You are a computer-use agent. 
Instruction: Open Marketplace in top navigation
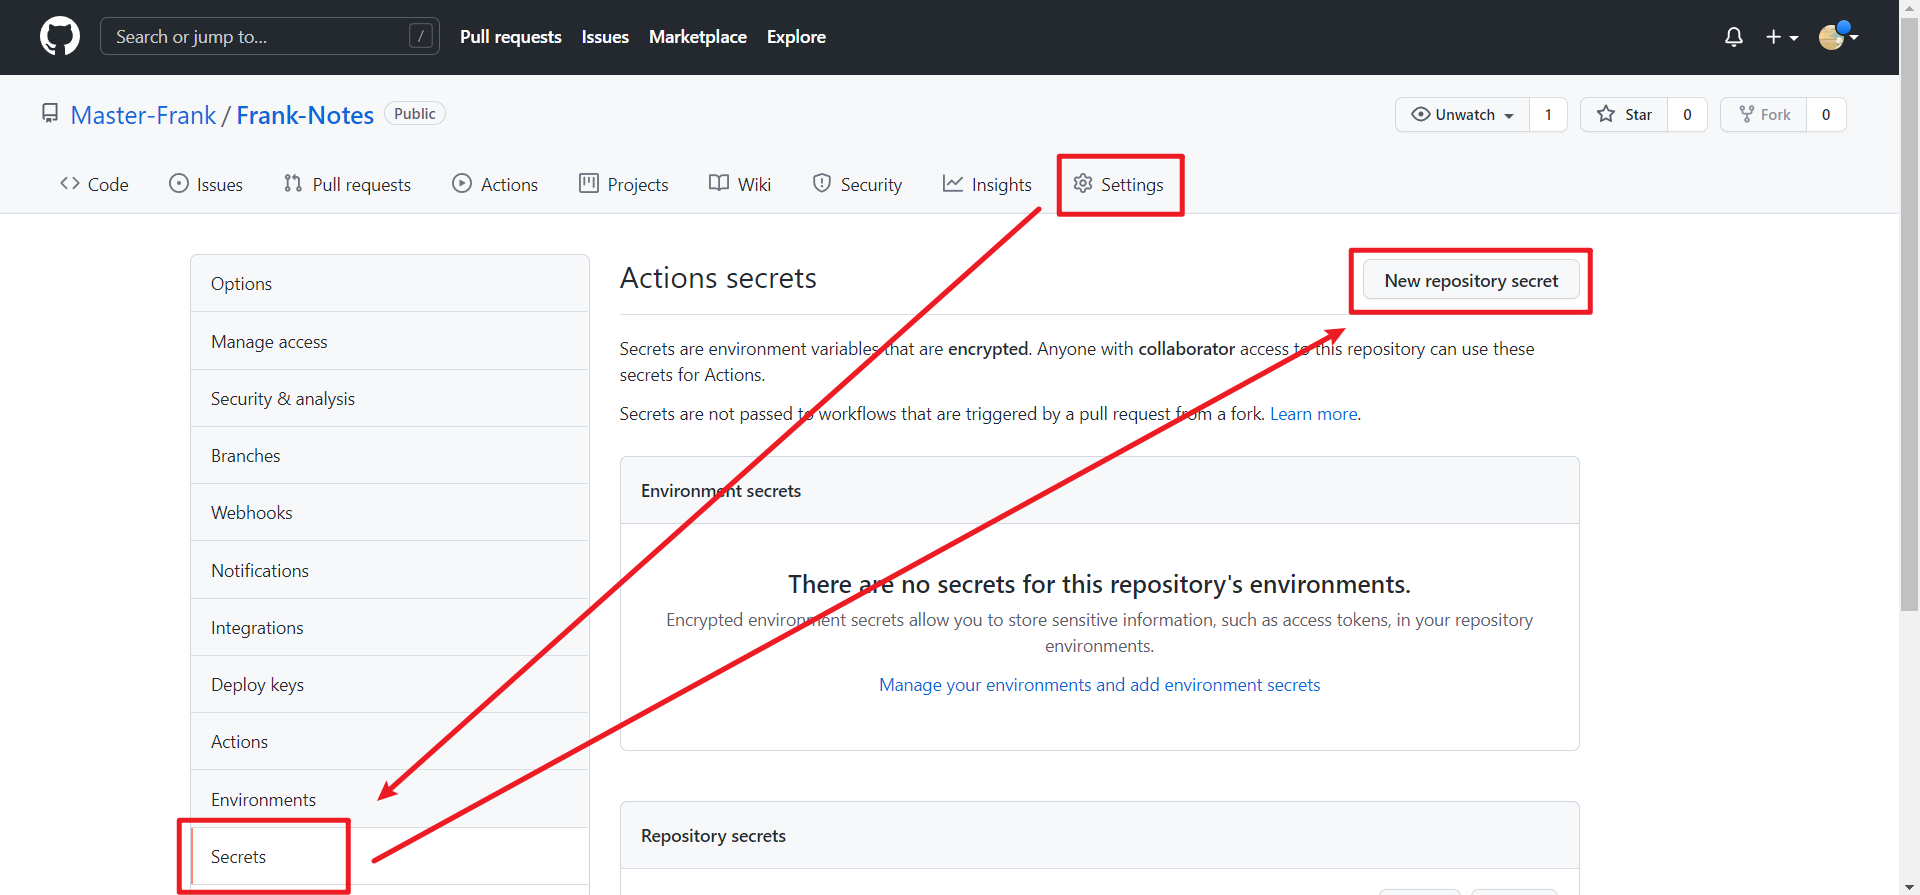pyautogui.click(x=698, y=37)
